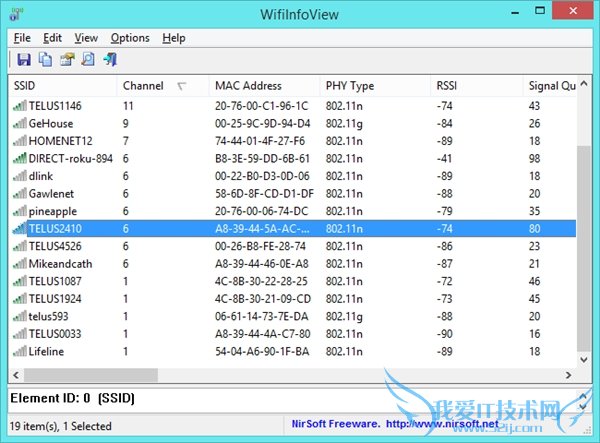The width and height of the screenshot is (600, 443).
Task: Sort by Channel column header
Action: (163, 86)
